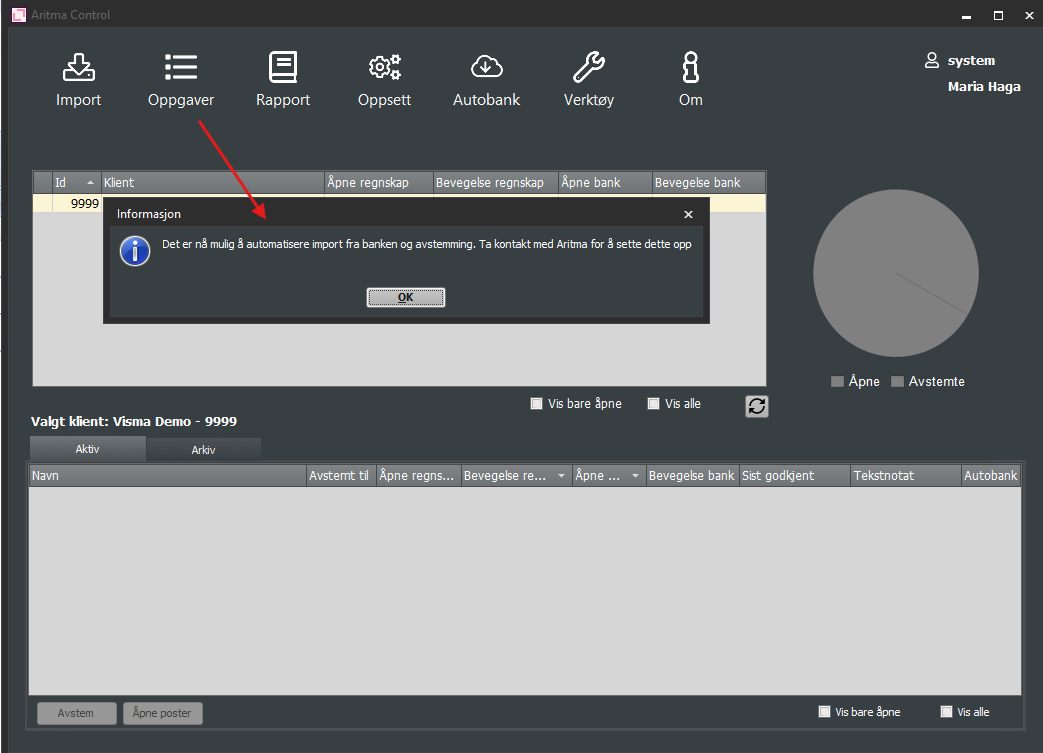Click the refresh icon beside Vis alle

[757, 406]
